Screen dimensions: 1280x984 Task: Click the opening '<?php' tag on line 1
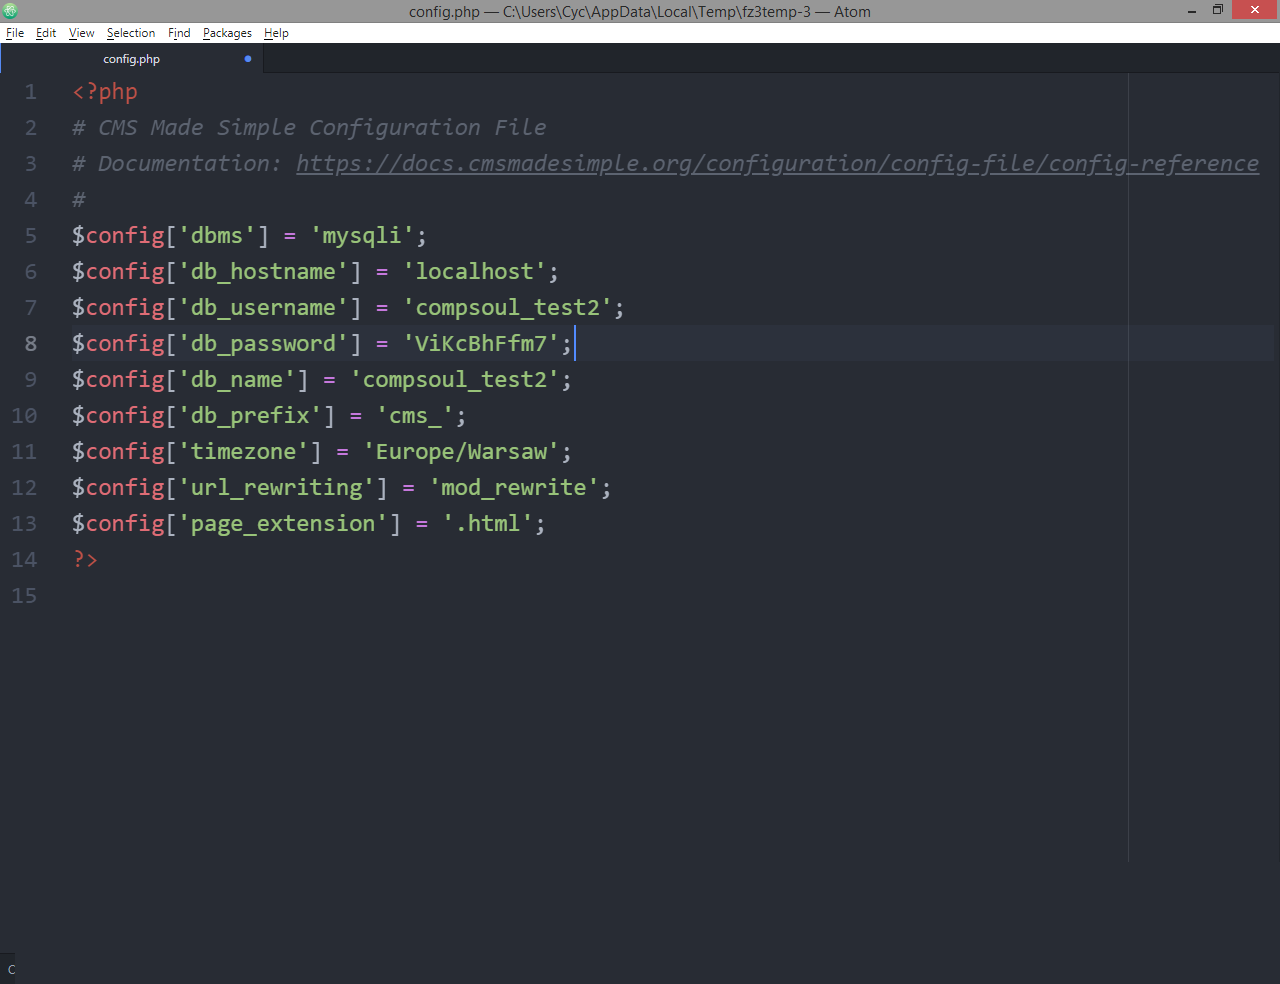coord(104,91)
